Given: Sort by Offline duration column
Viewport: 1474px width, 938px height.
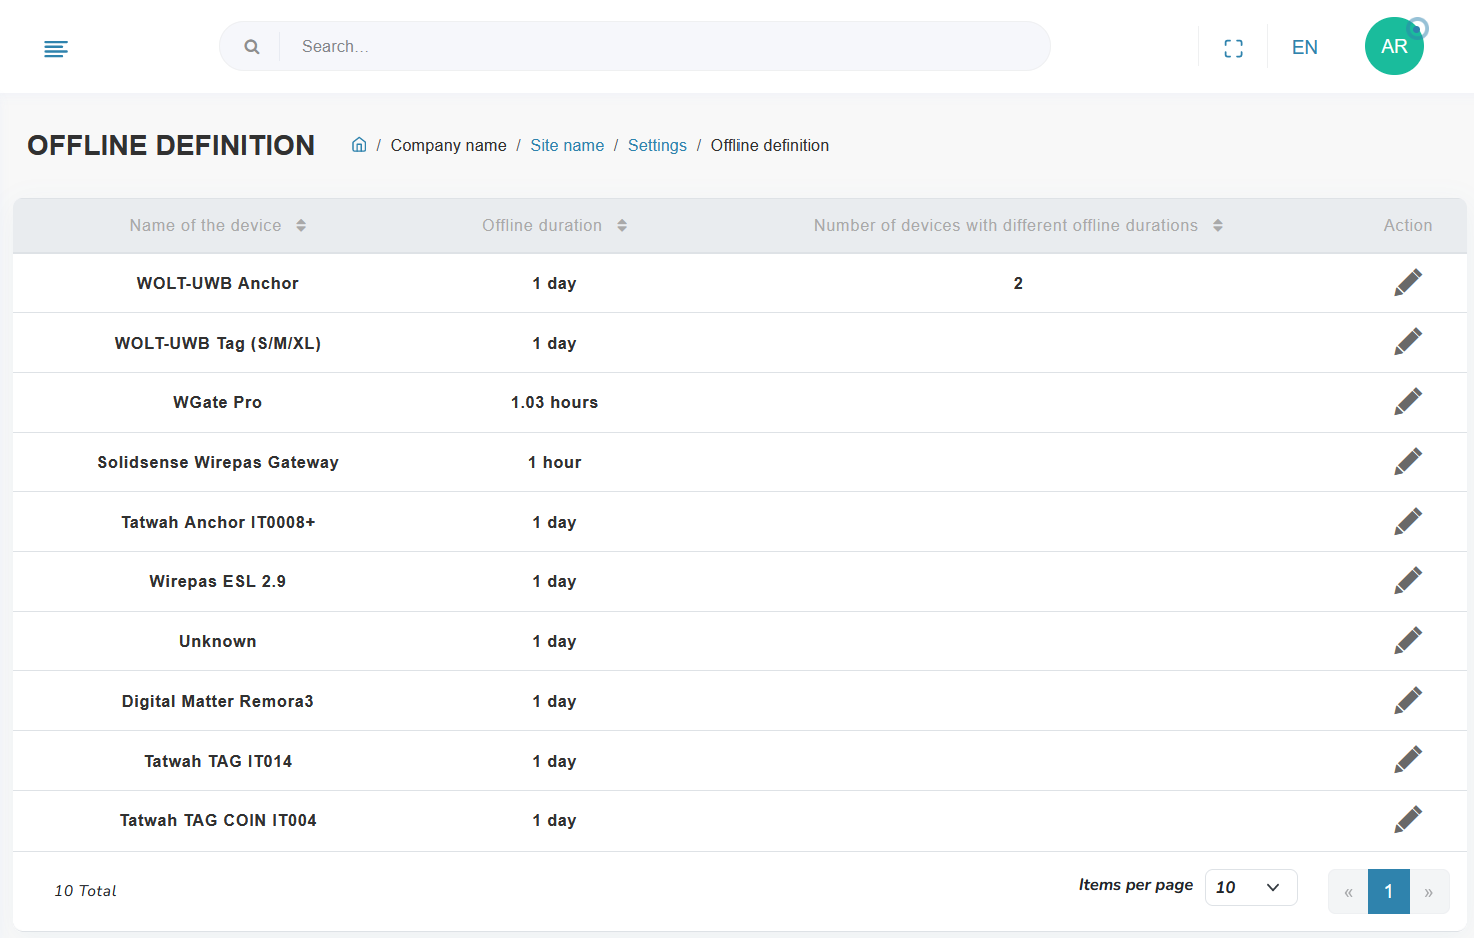Looking at the screenshot, I should 622,226.
